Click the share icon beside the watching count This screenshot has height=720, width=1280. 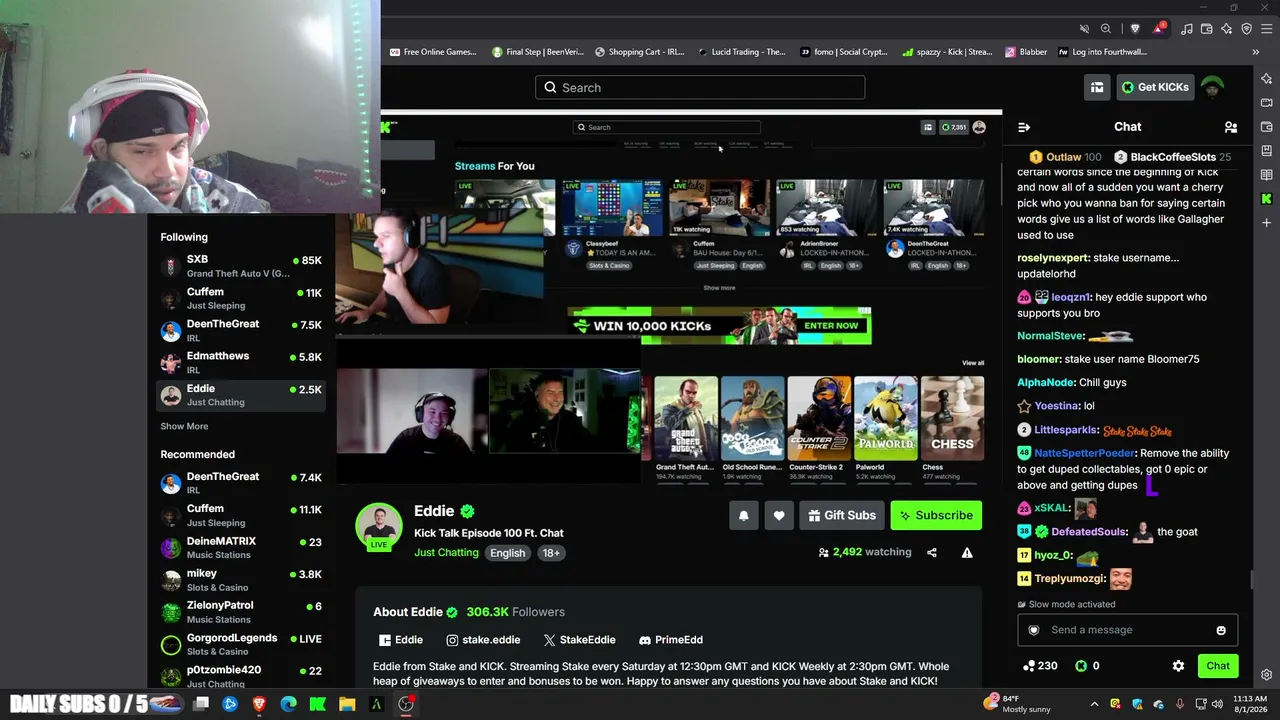point(932,552)
